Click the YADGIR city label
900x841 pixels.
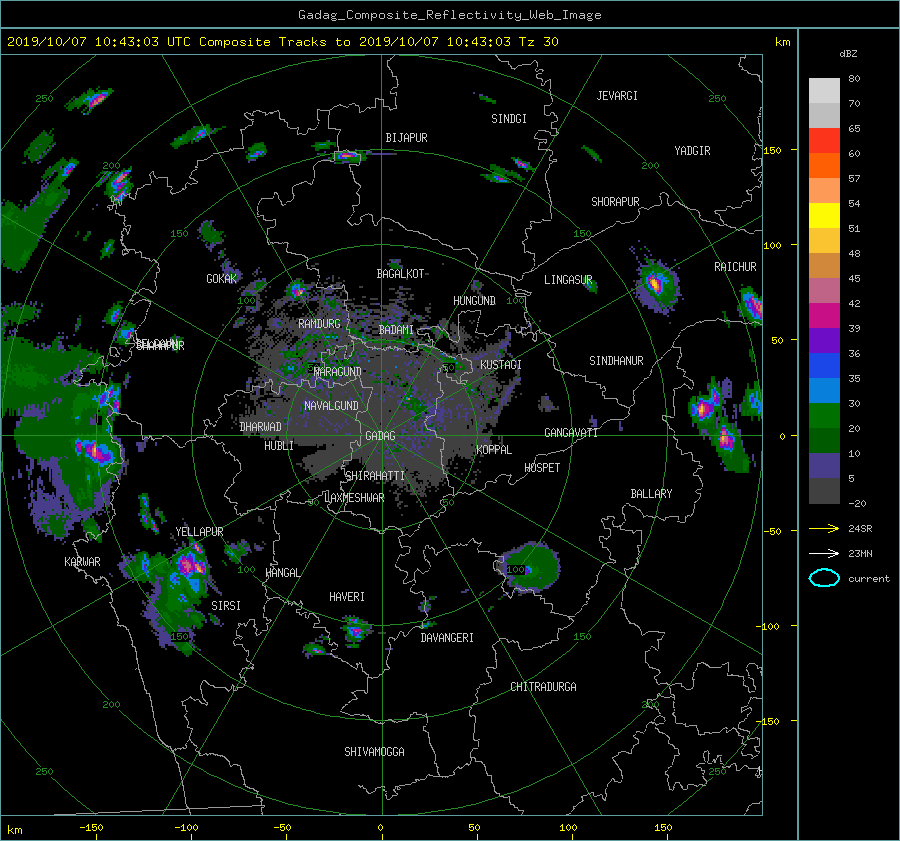coord(692,151)
